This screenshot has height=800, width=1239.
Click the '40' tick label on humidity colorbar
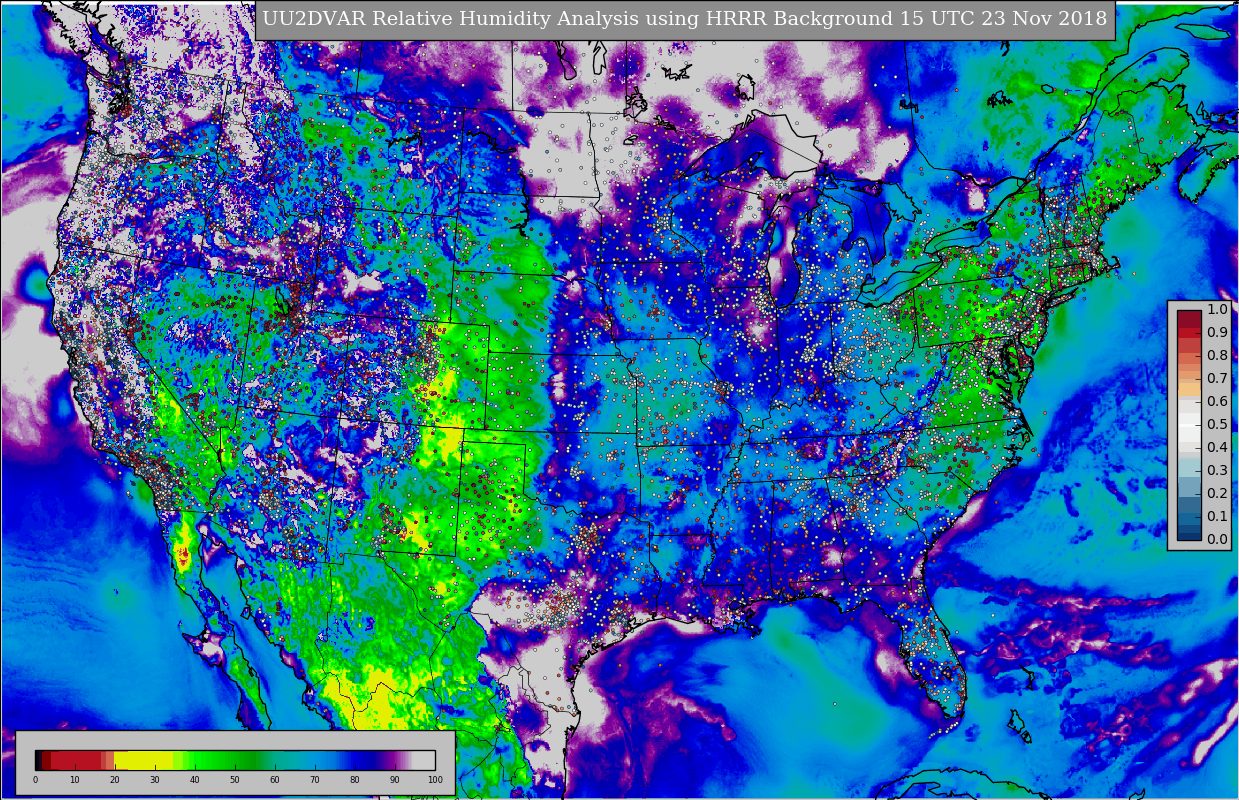pyautogui.click(x=195, y=780)
